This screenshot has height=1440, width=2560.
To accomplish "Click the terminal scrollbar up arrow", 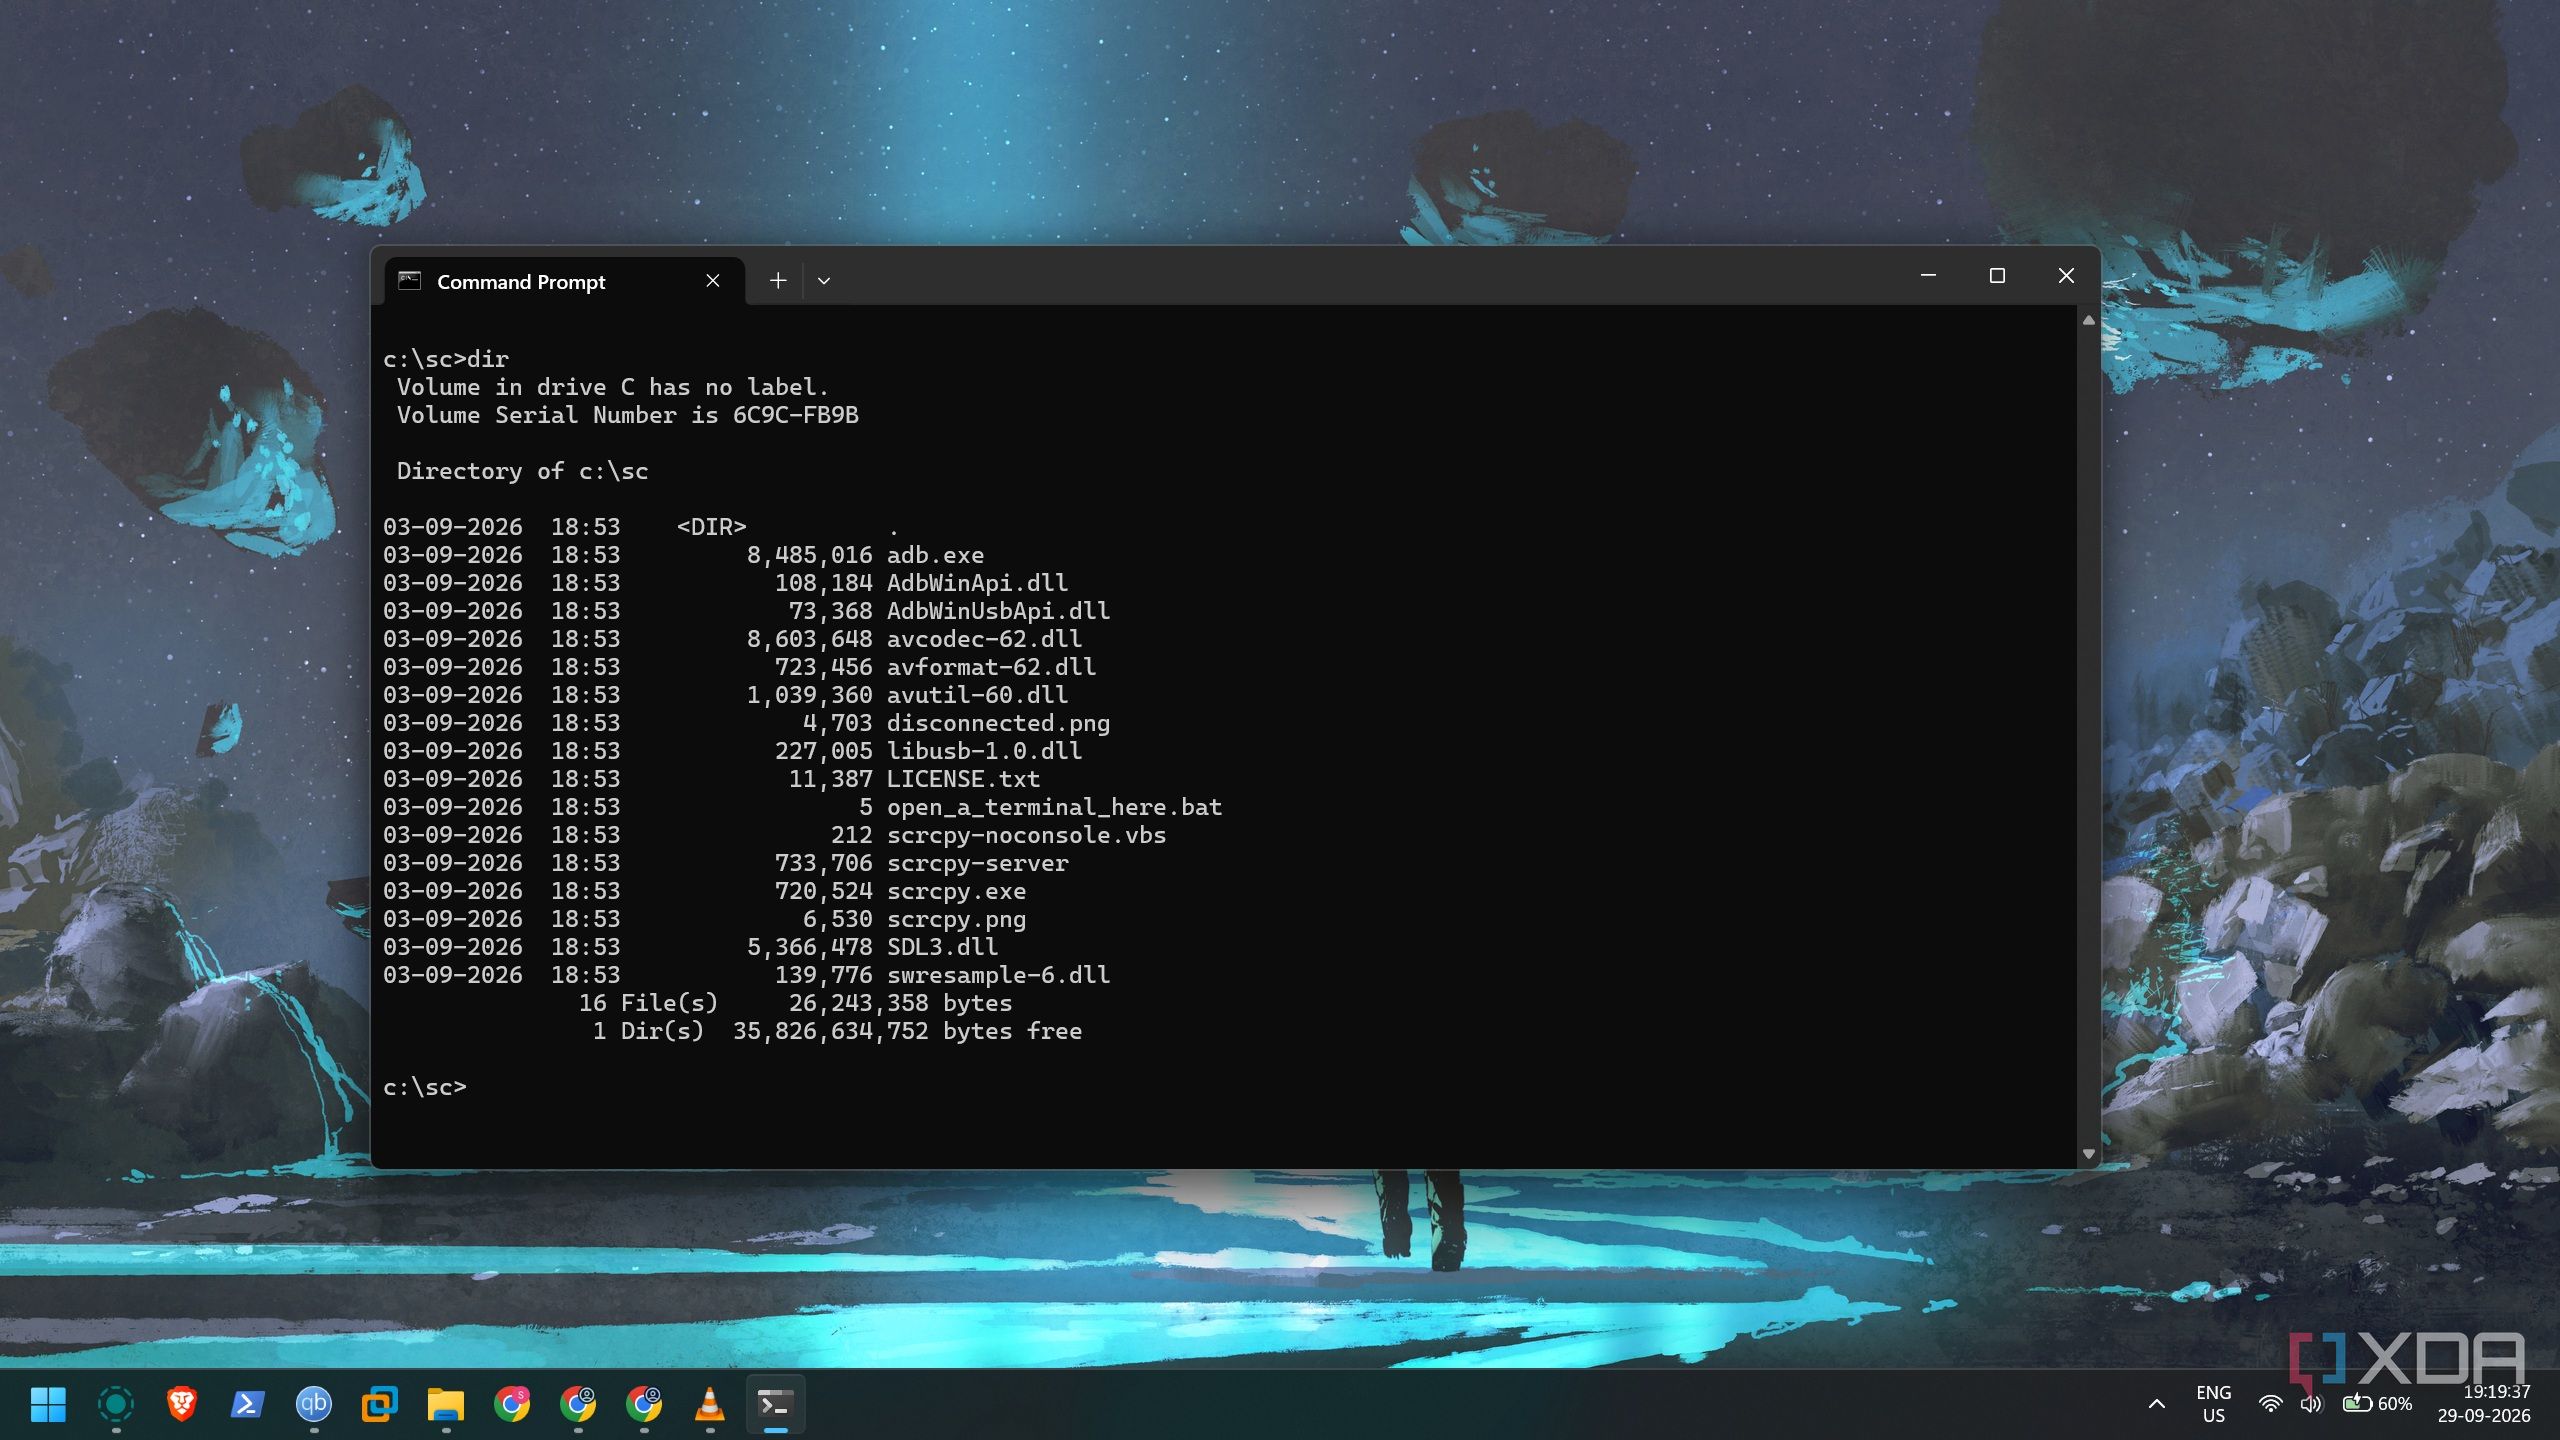I will pos(2088,321).
